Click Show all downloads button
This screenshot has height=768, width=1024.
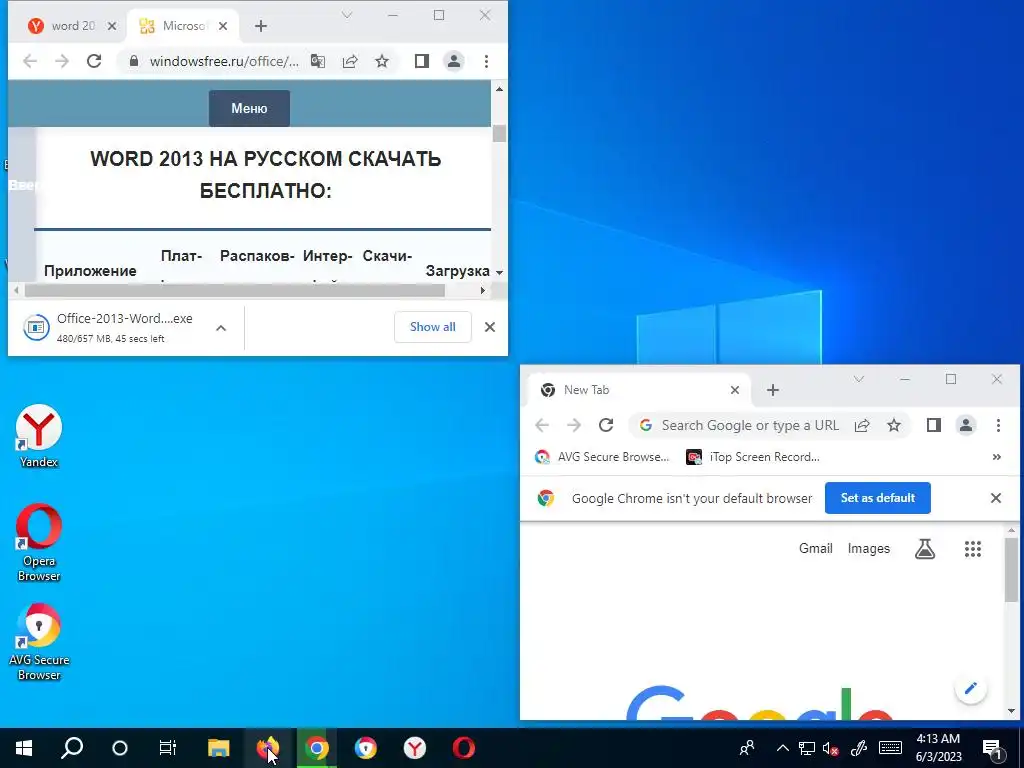click(x=432, y=327)
